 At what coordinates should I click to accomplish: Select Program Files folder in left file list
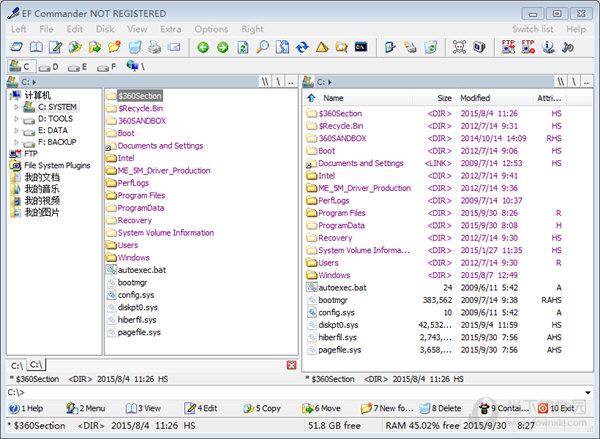pyautogui.click(x=135, y=196)
